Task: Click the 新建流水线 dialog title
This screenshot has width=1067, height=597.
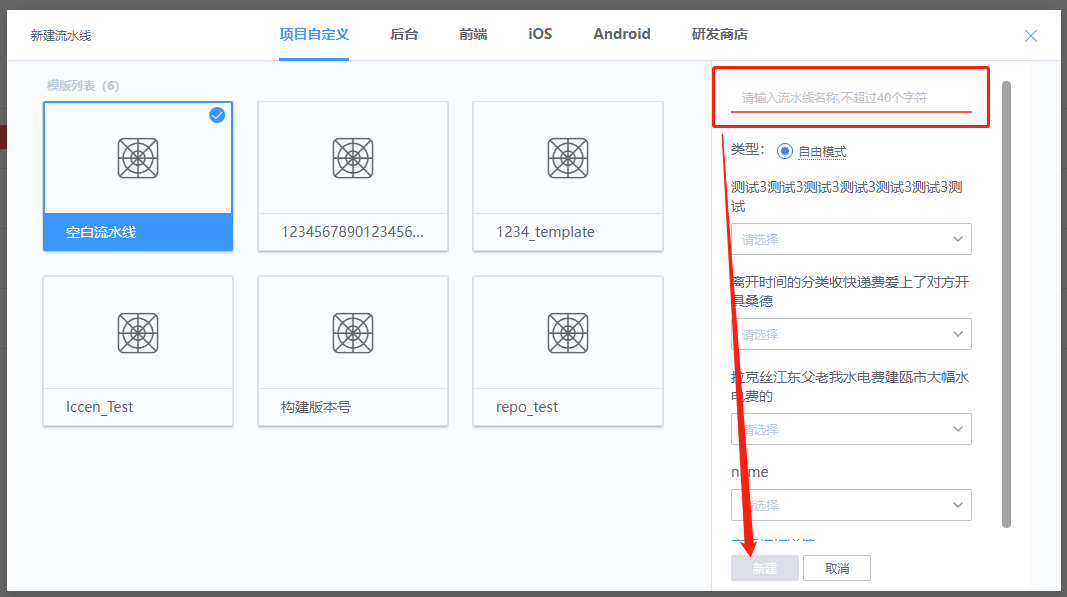Action: (x=61, y=35)
